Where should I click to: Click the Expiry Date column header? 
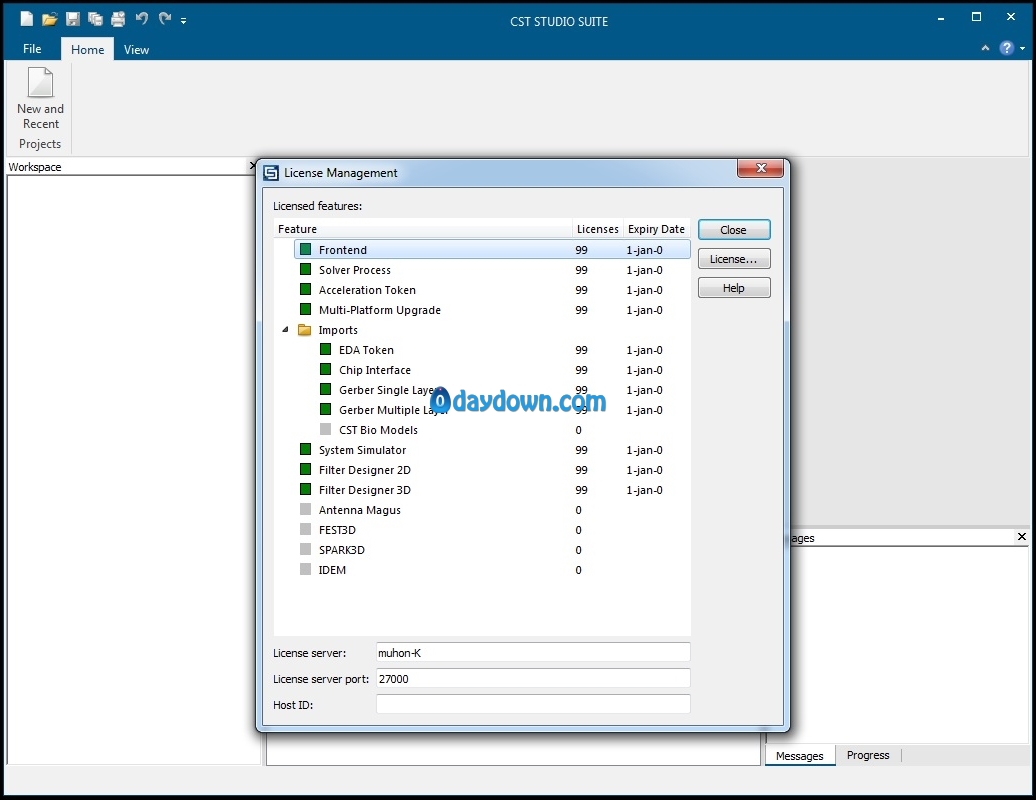click(656, 229)
